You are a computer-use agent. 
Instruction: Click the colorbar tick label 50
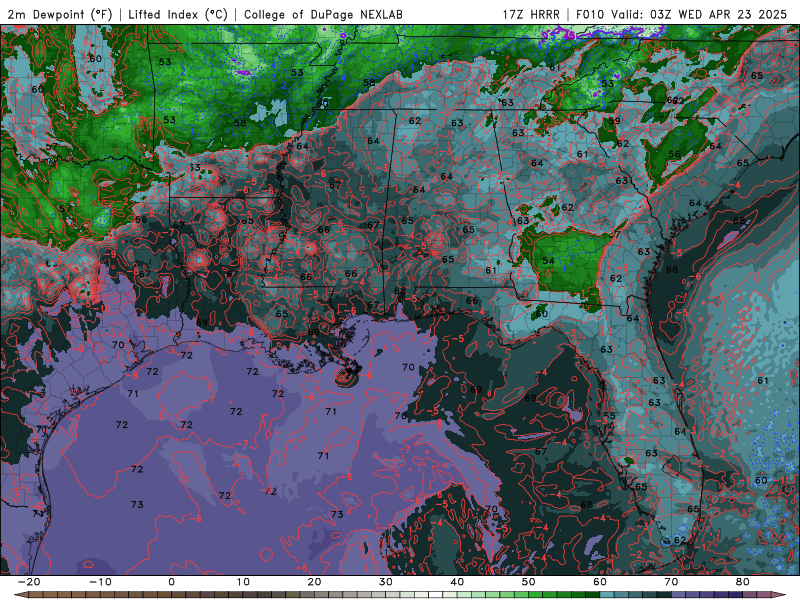(x=529, y=582)
